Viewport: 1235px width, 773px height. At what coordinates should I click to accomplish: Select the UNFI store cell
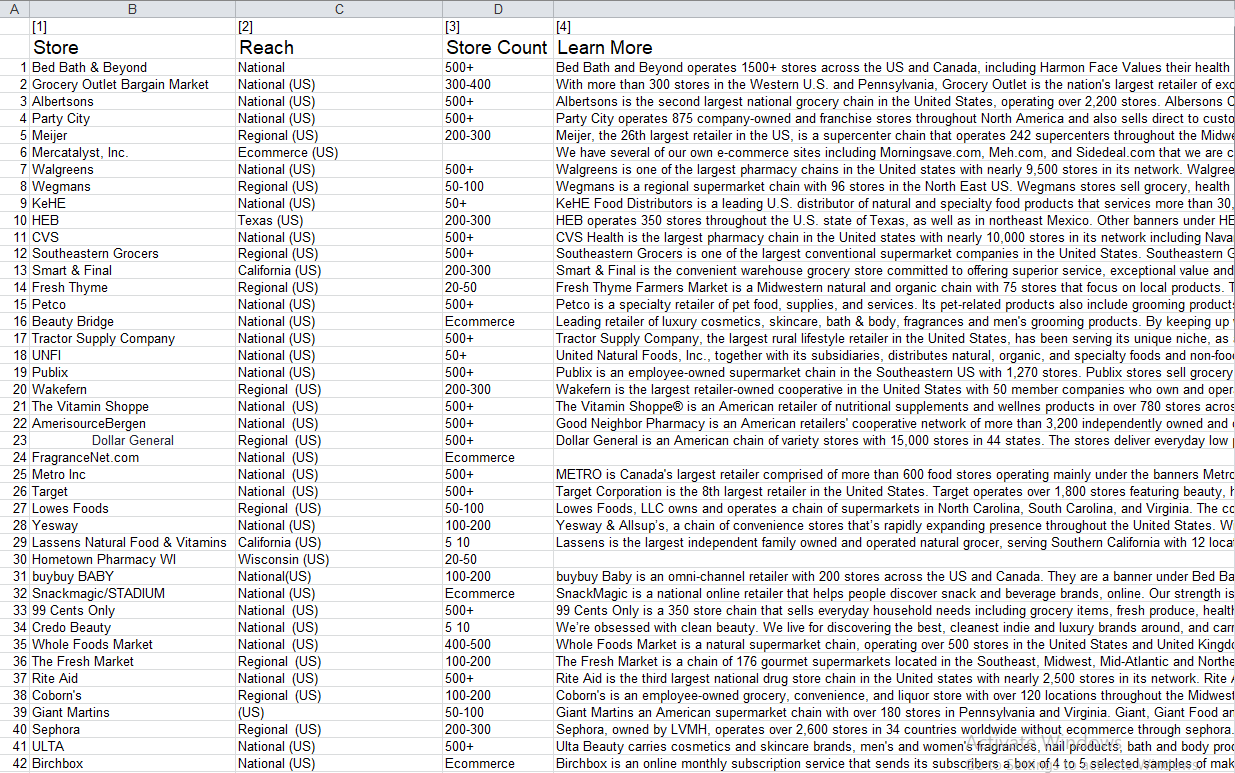[x=132, y=356]
